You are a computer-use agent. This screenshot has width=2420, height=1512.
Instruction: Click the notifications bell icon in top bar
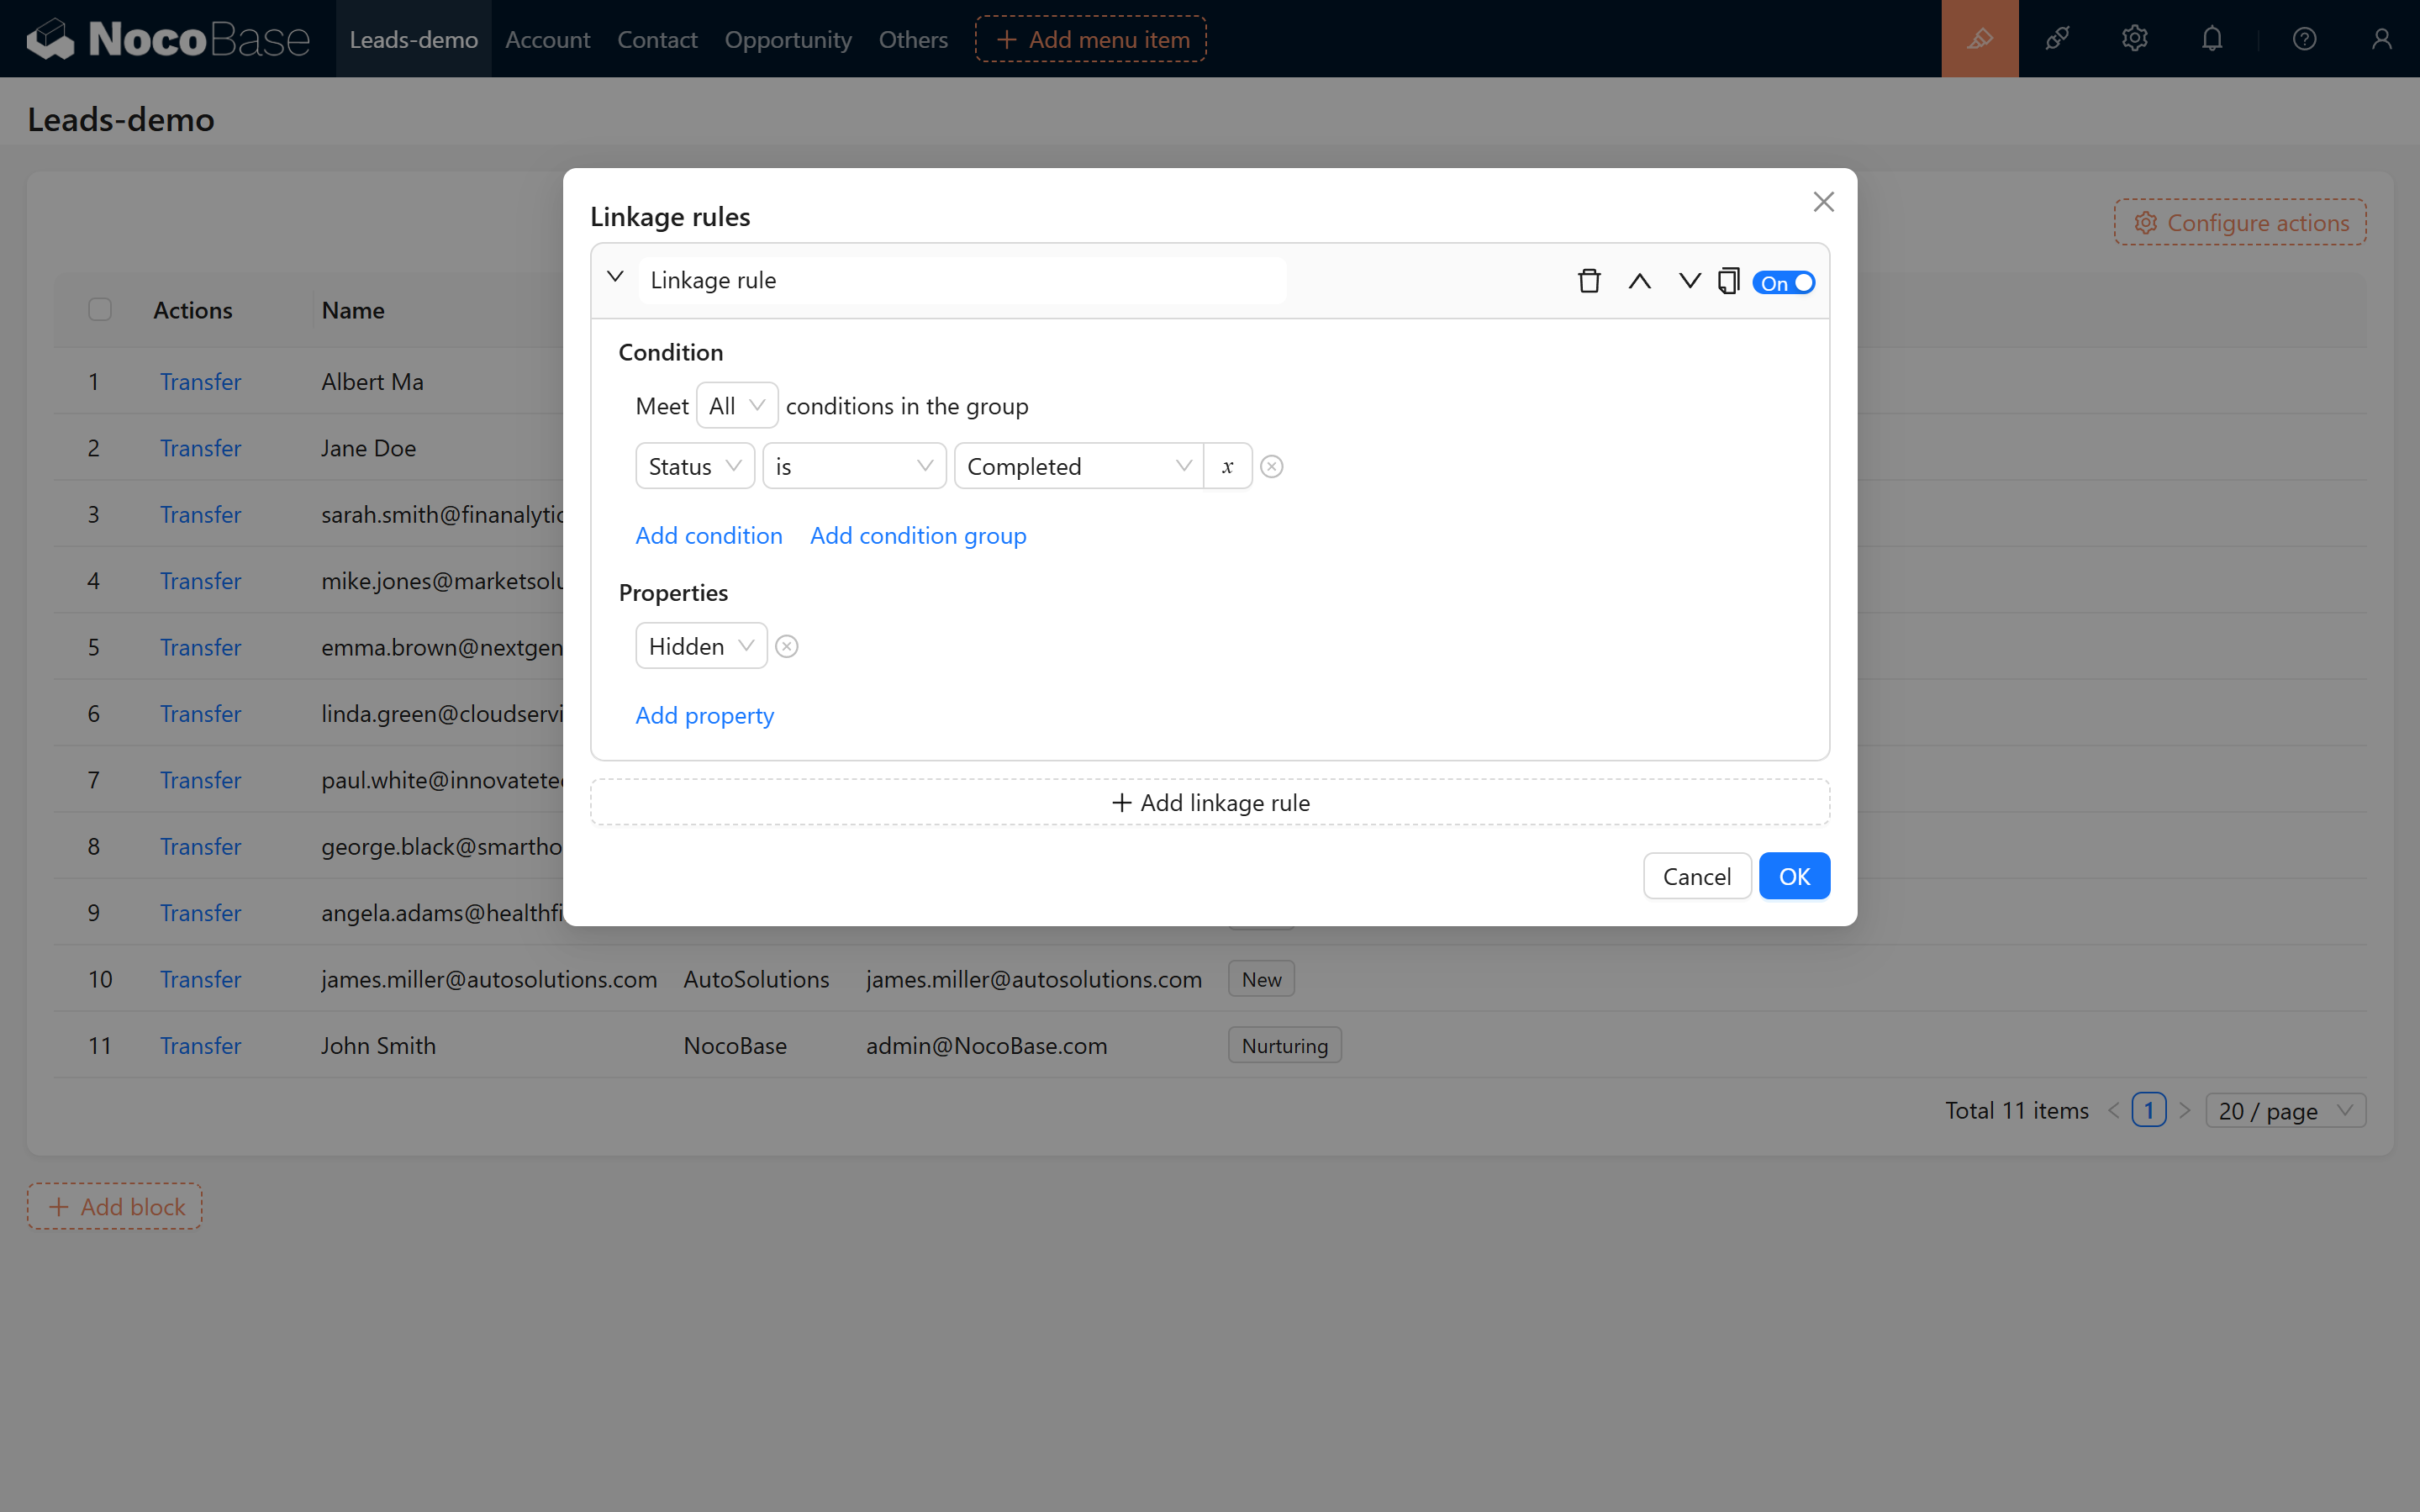pos(2212,39)
